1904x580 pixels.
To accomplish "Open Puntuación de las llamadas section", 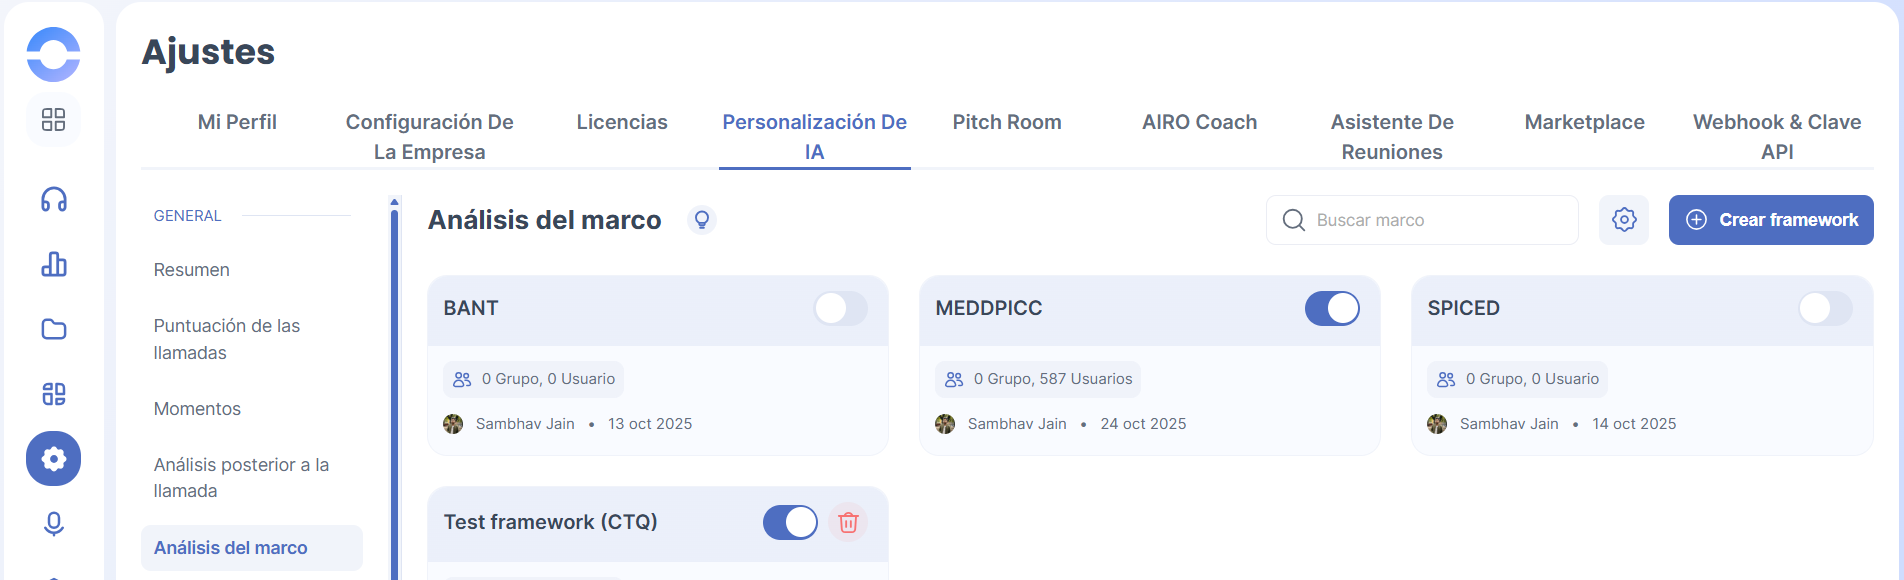I will point(227,339).
